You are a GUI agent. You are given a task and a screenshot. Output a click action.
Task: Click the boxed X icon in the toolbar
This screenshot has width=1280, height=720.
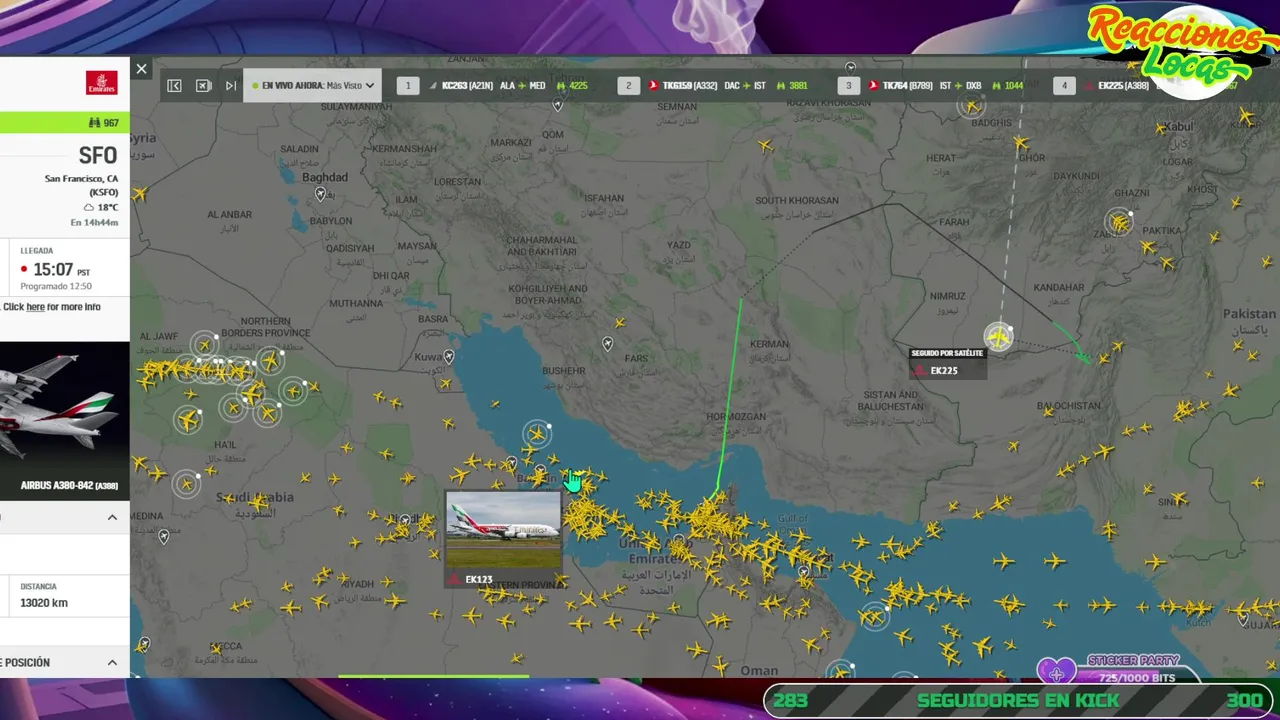(x=203, y=86)
